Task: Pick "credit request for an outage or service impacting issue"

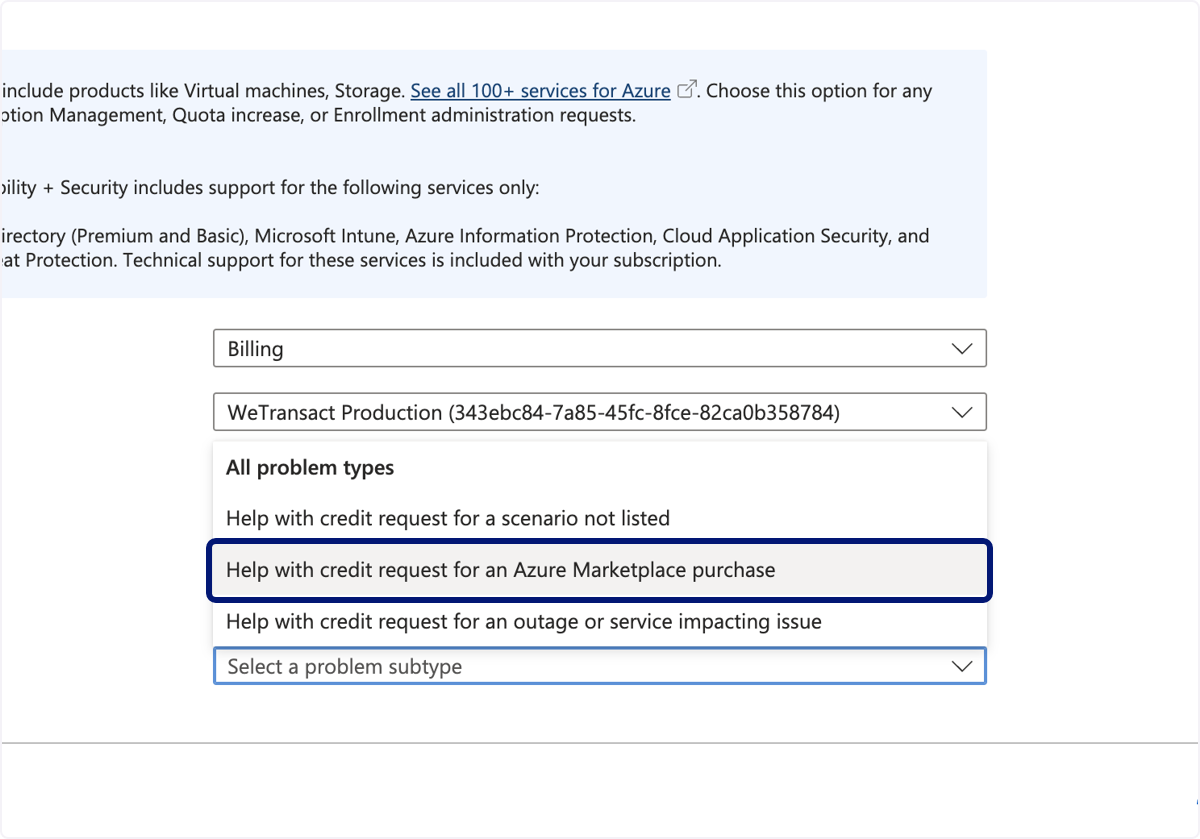Action: tap(600, 622)
